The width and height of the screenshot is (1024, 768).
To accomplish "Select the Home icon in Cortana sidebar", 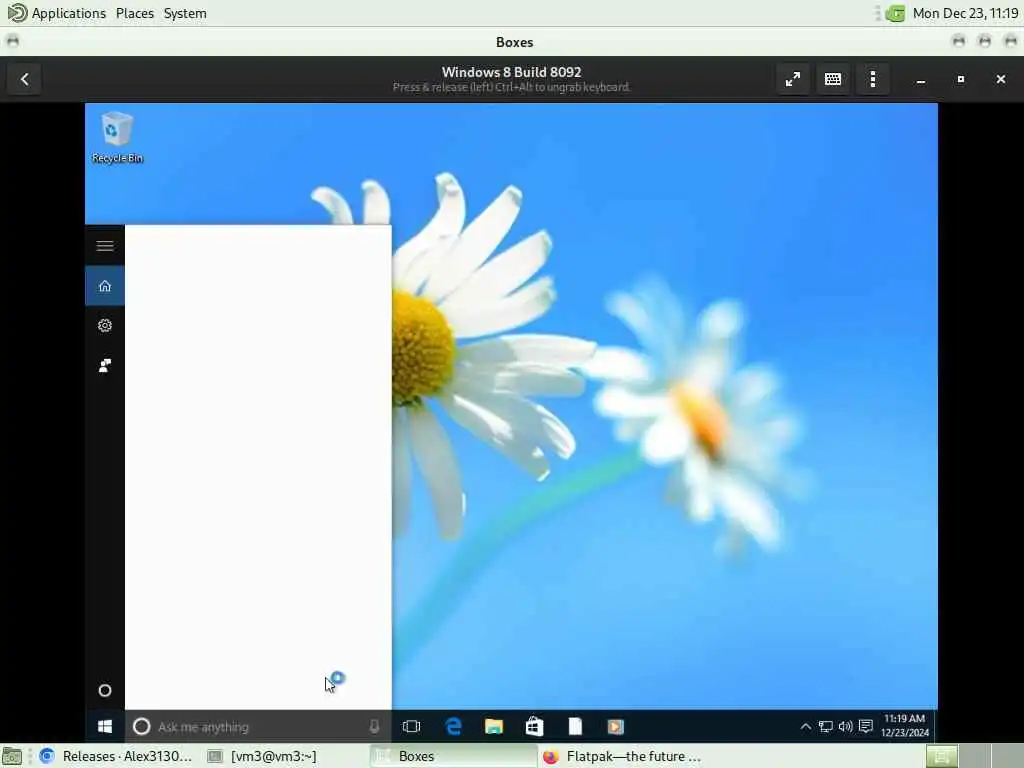I will click(x=104, y=285).
